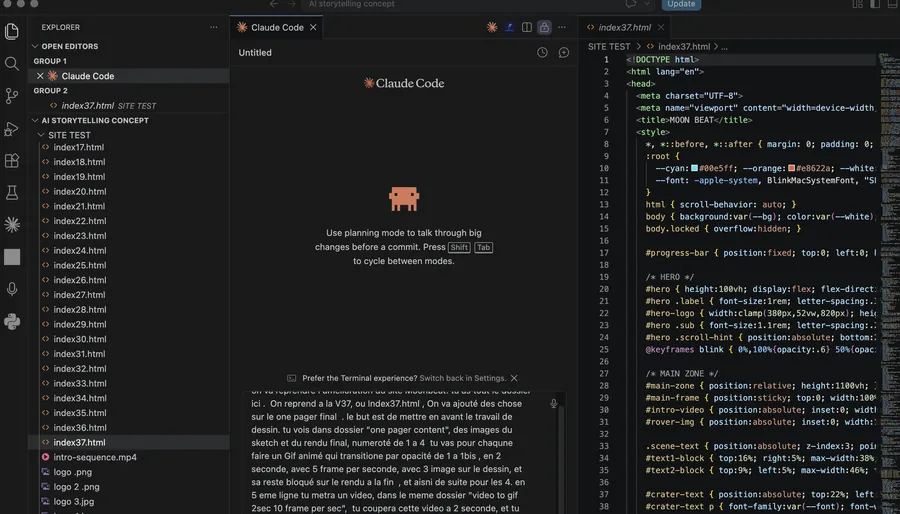Open the Testing flask view
The image size is (900, 514).
click(11, 193)
